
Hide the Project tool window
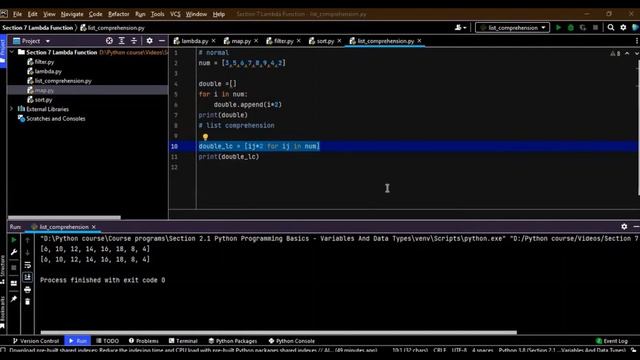[x=162, y=41]
